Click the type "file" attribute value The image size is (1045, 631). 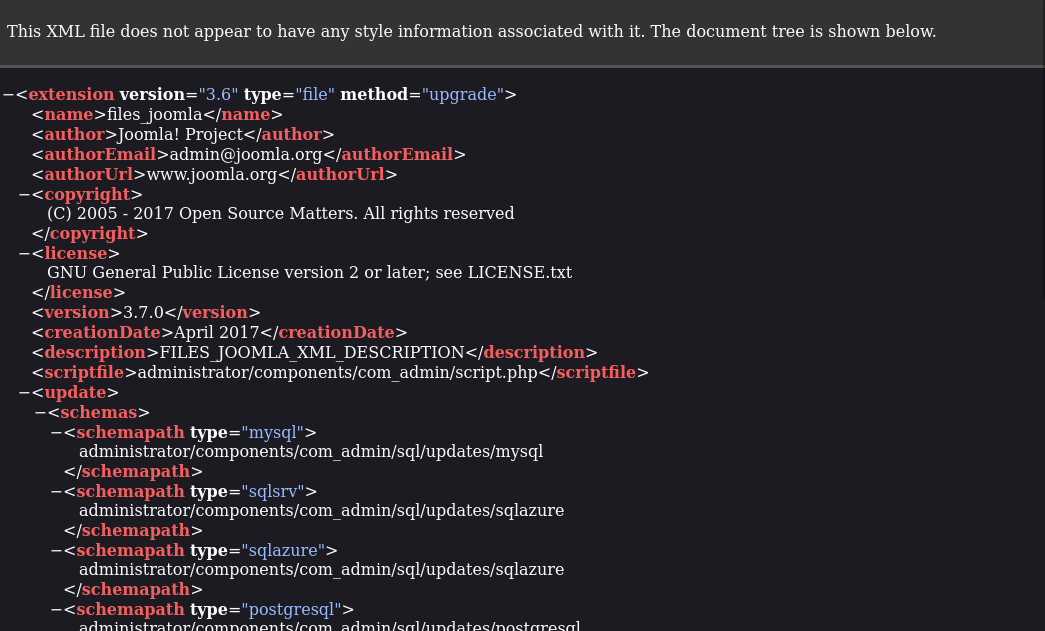click(x=315, y=95)
